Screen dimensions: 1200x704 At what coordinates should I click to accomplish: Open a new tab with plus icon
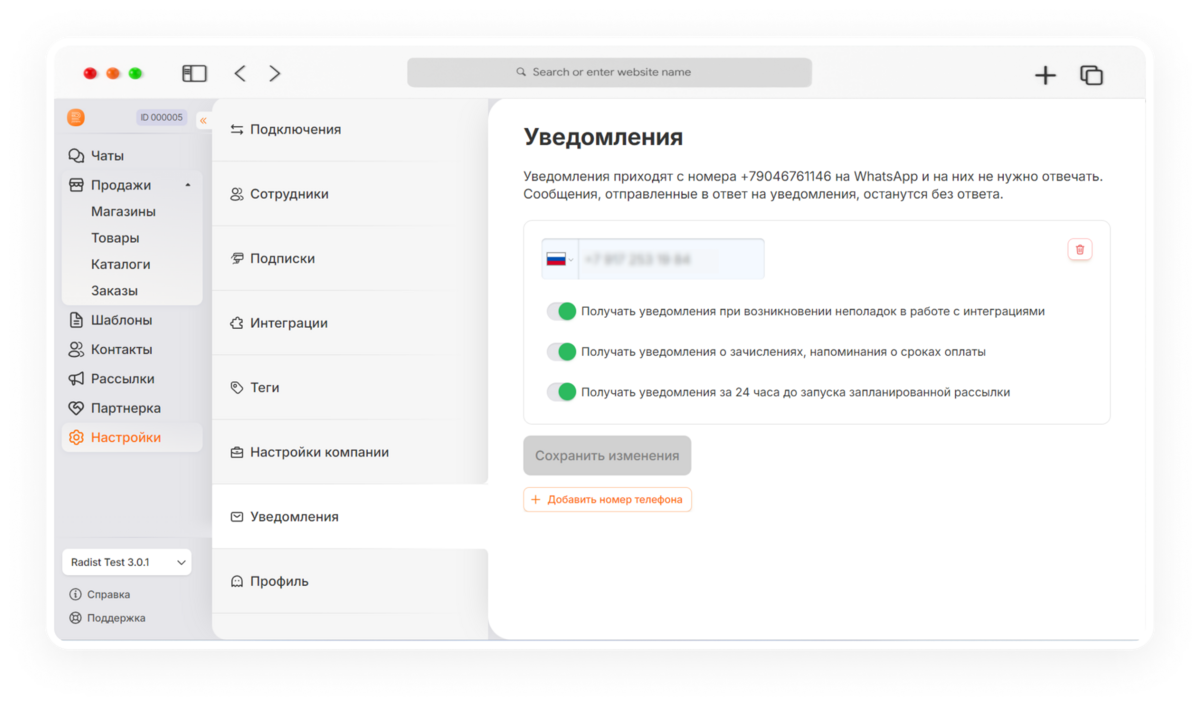coord(1045,75)
